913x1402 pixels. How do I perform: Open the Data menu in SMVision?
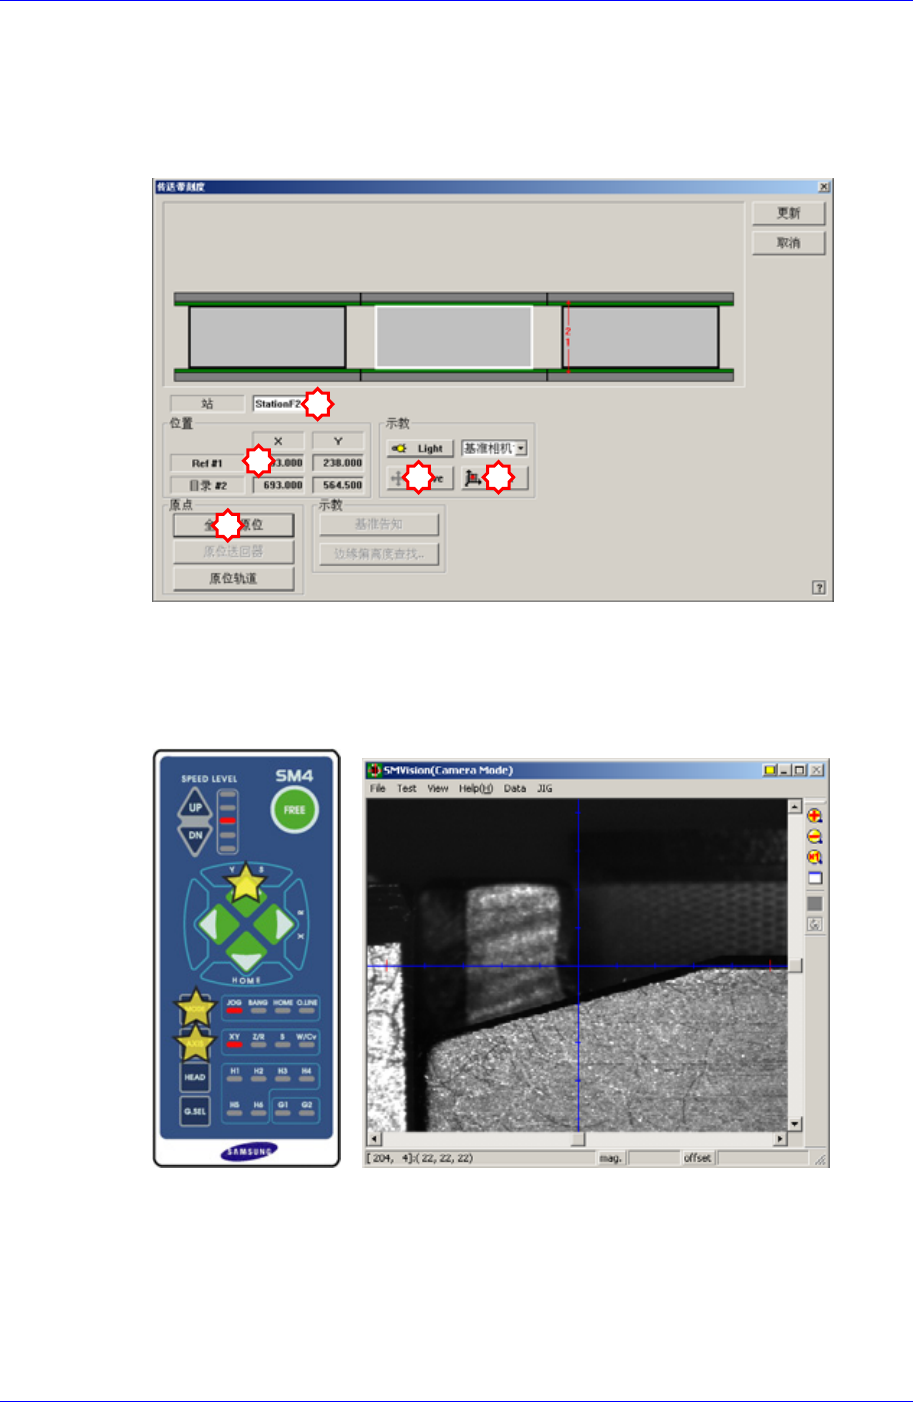515,788
